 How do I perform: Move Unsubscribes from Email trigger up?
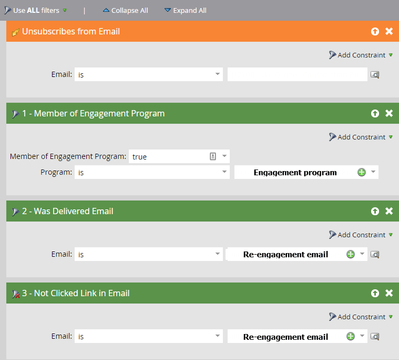(x=375, y=31)
